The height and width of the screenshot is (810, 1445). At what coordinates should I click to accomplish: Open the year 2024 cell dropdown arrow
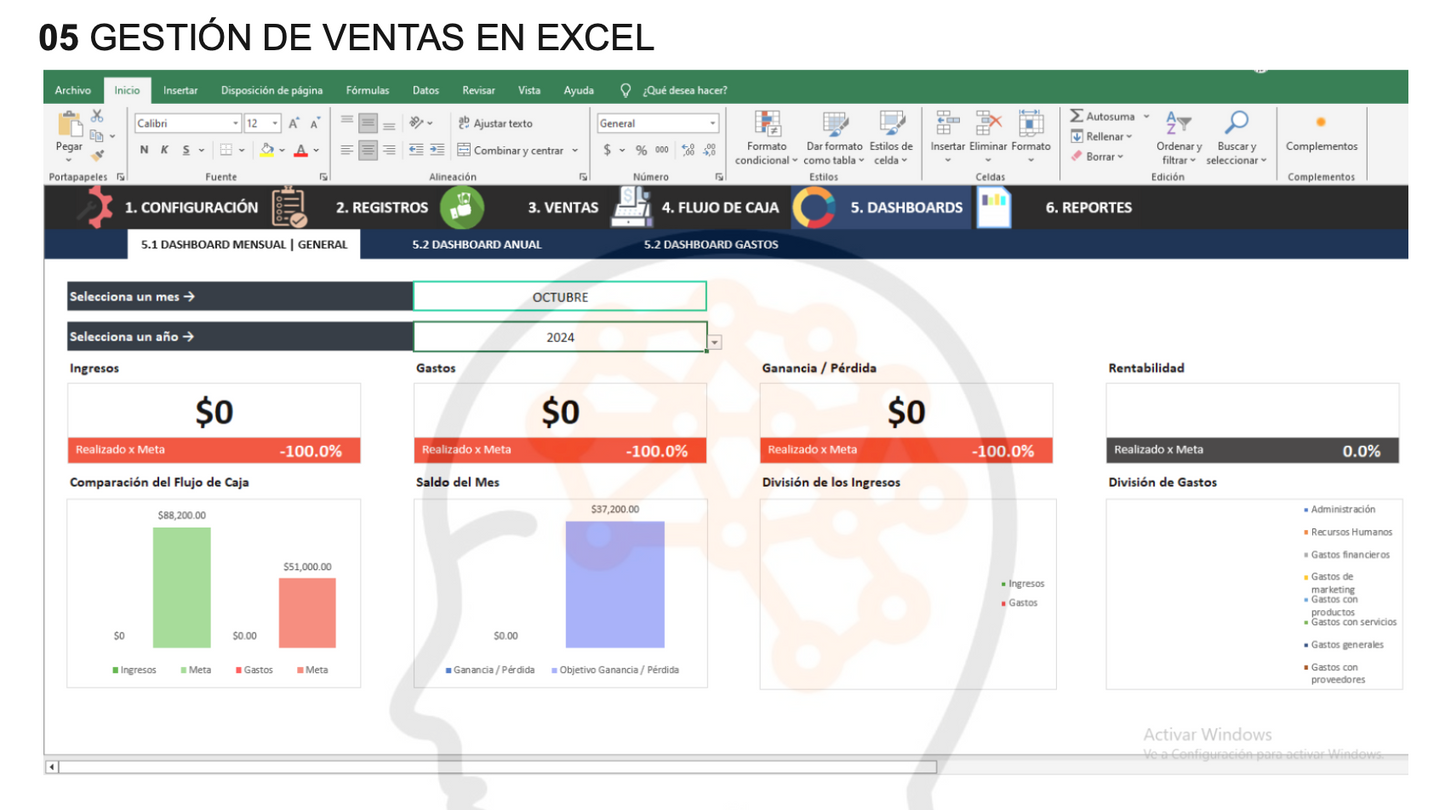[715, 342]
